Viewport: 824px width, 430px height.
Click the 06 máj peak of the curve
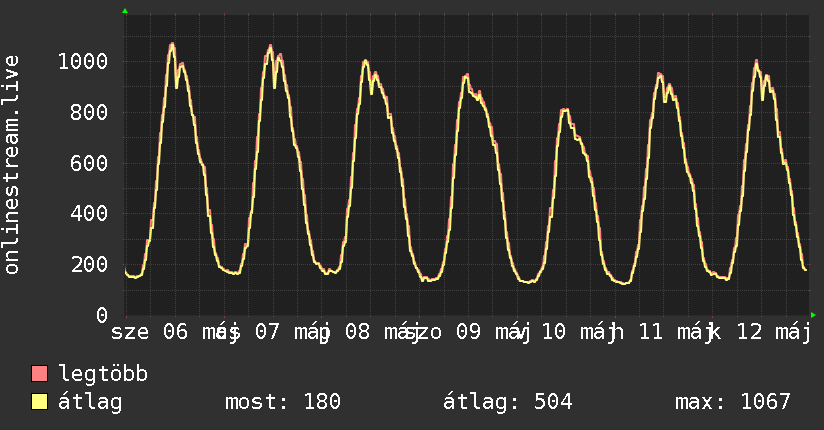(x=172, y=44)
